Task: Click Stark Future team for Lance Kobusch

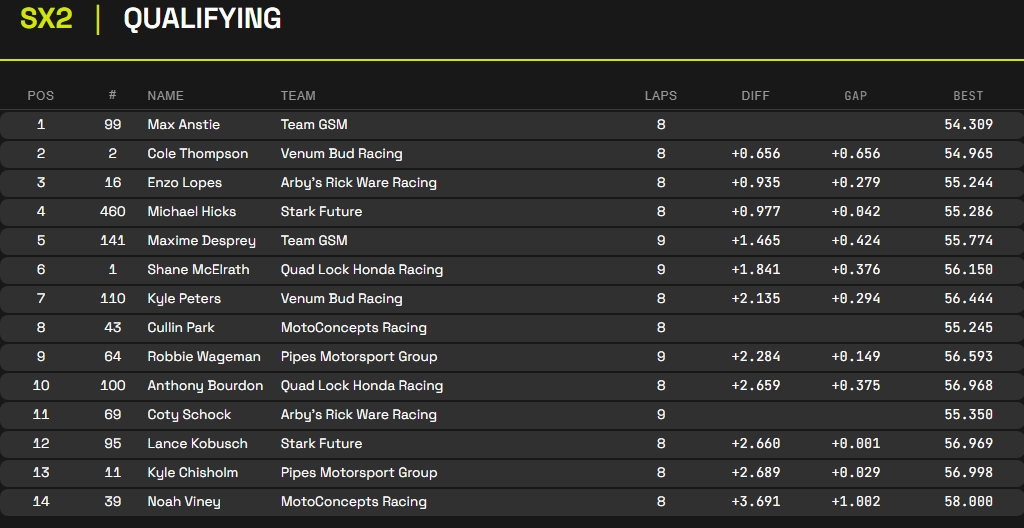Action: pyautogui.click(x=321, y=444)
